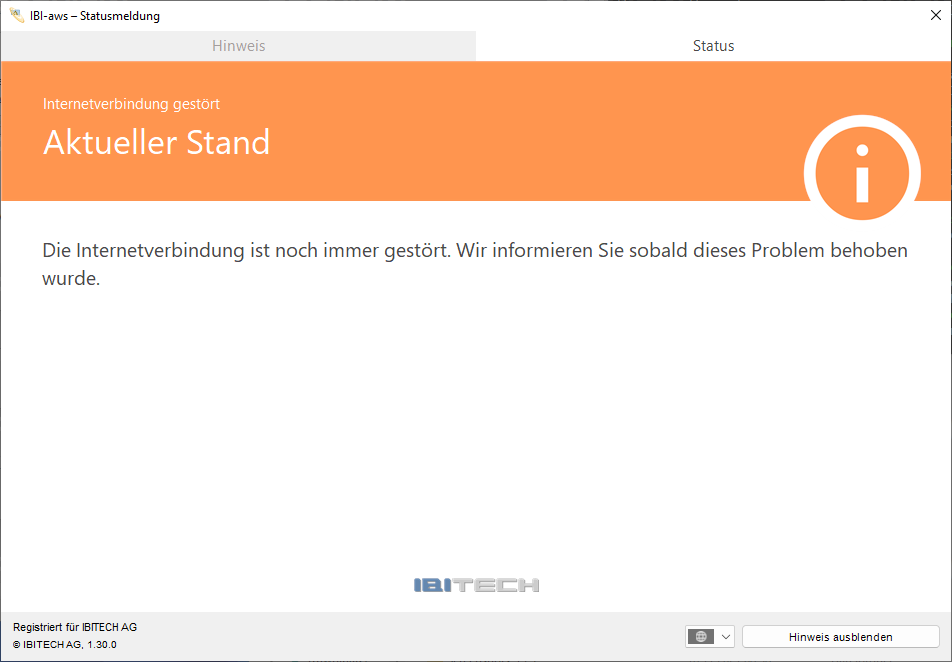Expand the language chooser with its chevron arrow
Viewport: 952px width, 662px height.
click(x=726, y=636)
